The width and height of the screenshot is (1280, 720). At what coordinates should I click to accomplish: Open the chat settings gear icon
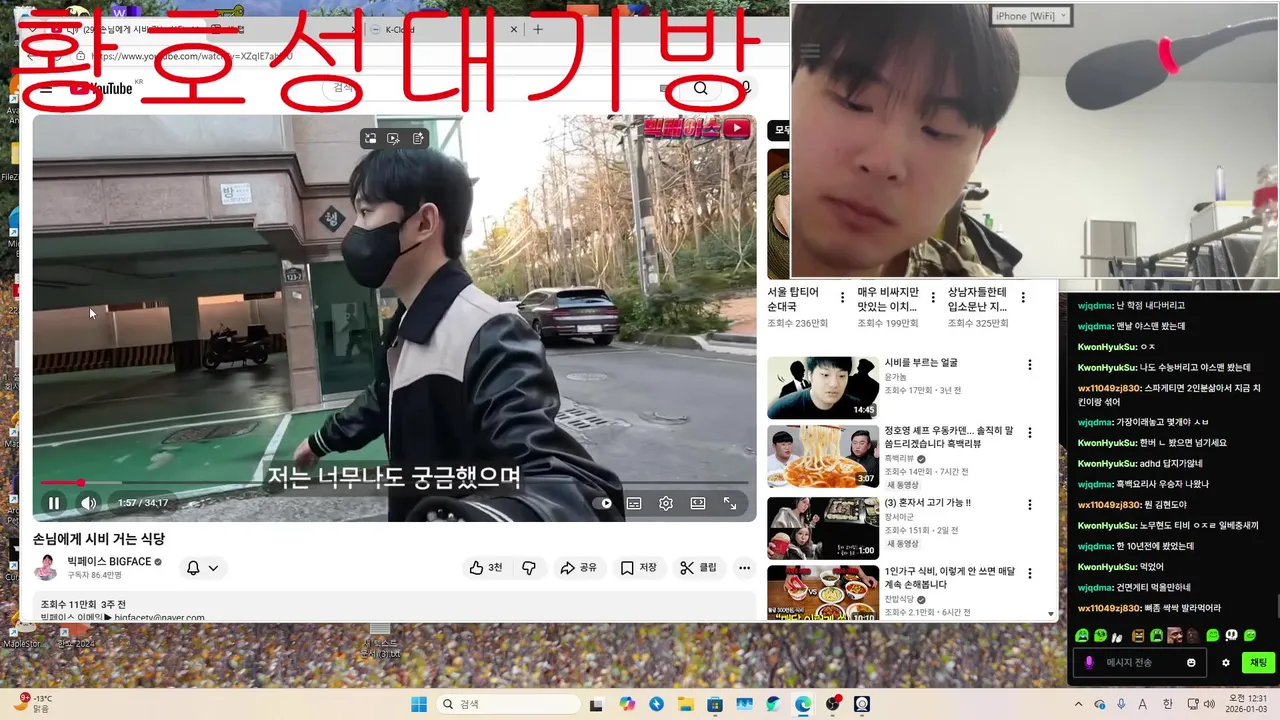tap(1226, 662)
